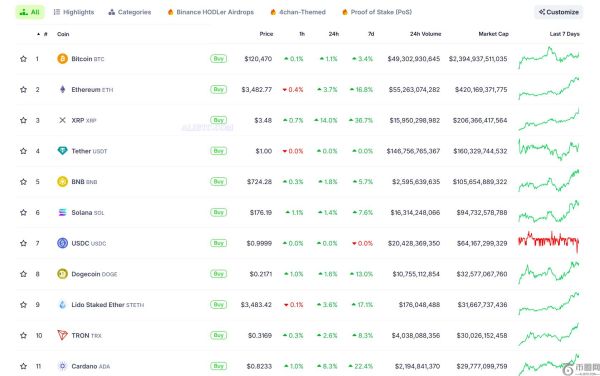600x376 pixels.
Task: Click the Buy button for Ethereum
Action: (218, 90)
